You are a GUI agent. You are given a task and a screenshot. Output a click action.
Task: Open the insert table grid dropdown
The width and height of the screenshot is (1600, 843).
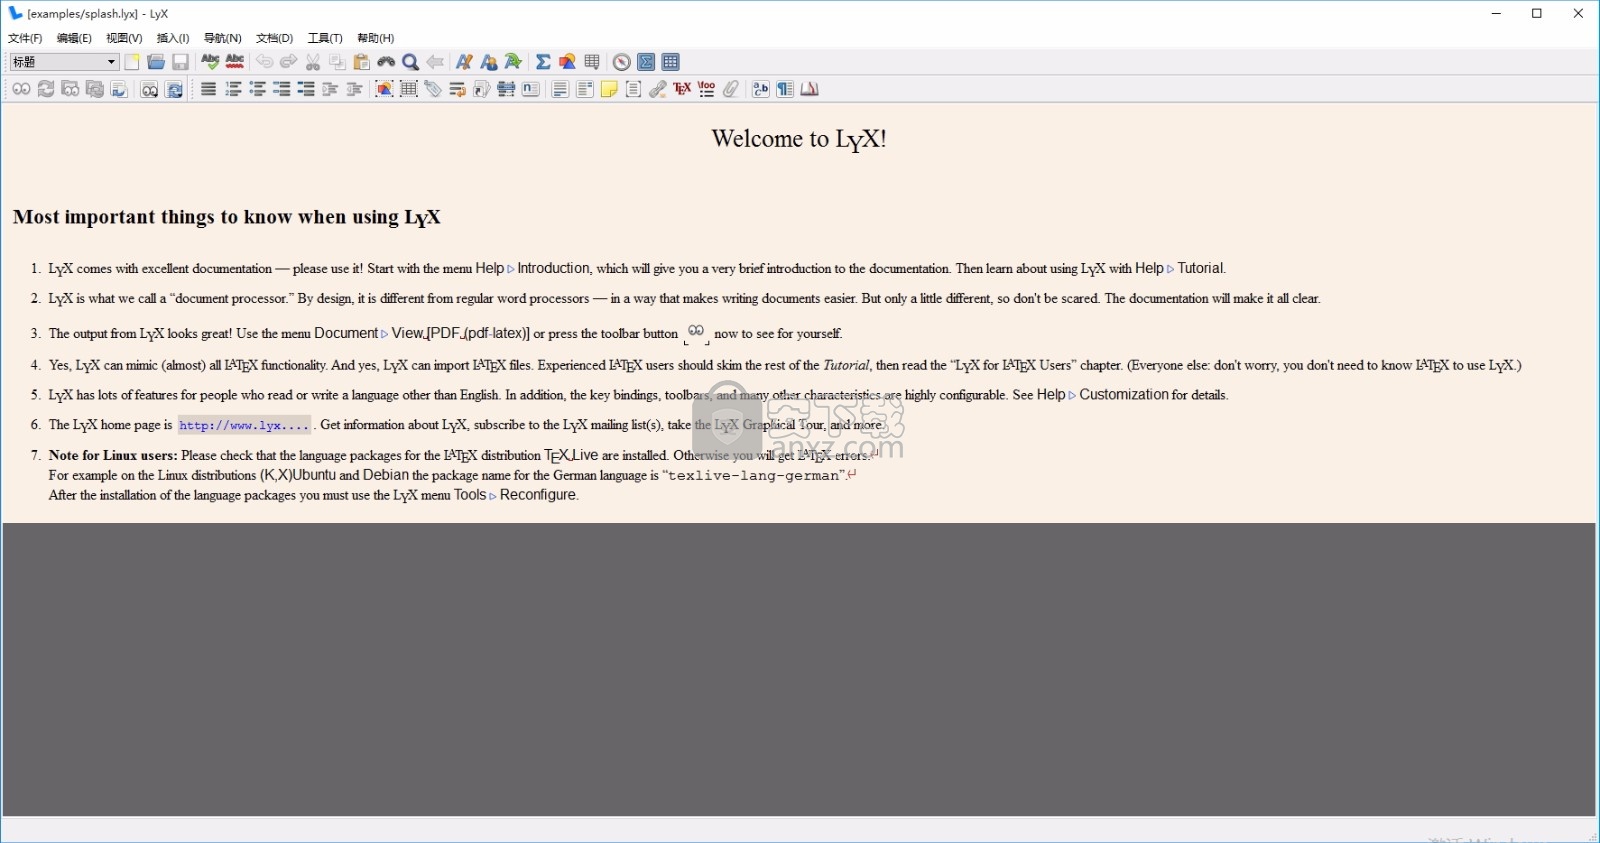[592, 62]
